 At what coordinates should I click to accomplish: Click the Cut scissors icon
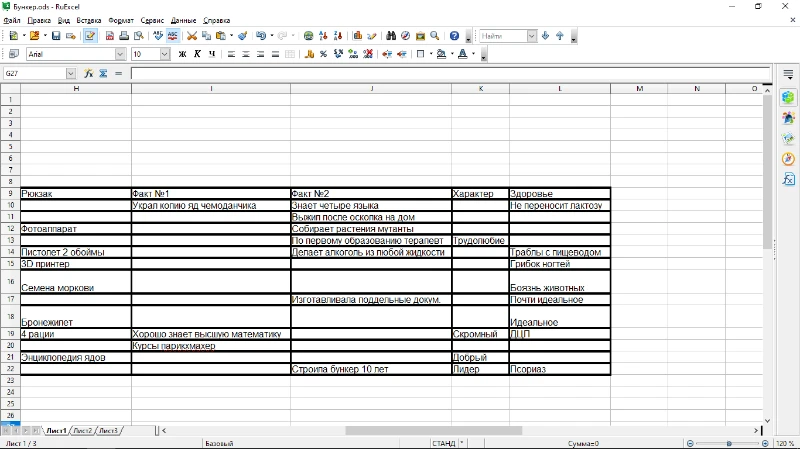click(x=192, y=36)
